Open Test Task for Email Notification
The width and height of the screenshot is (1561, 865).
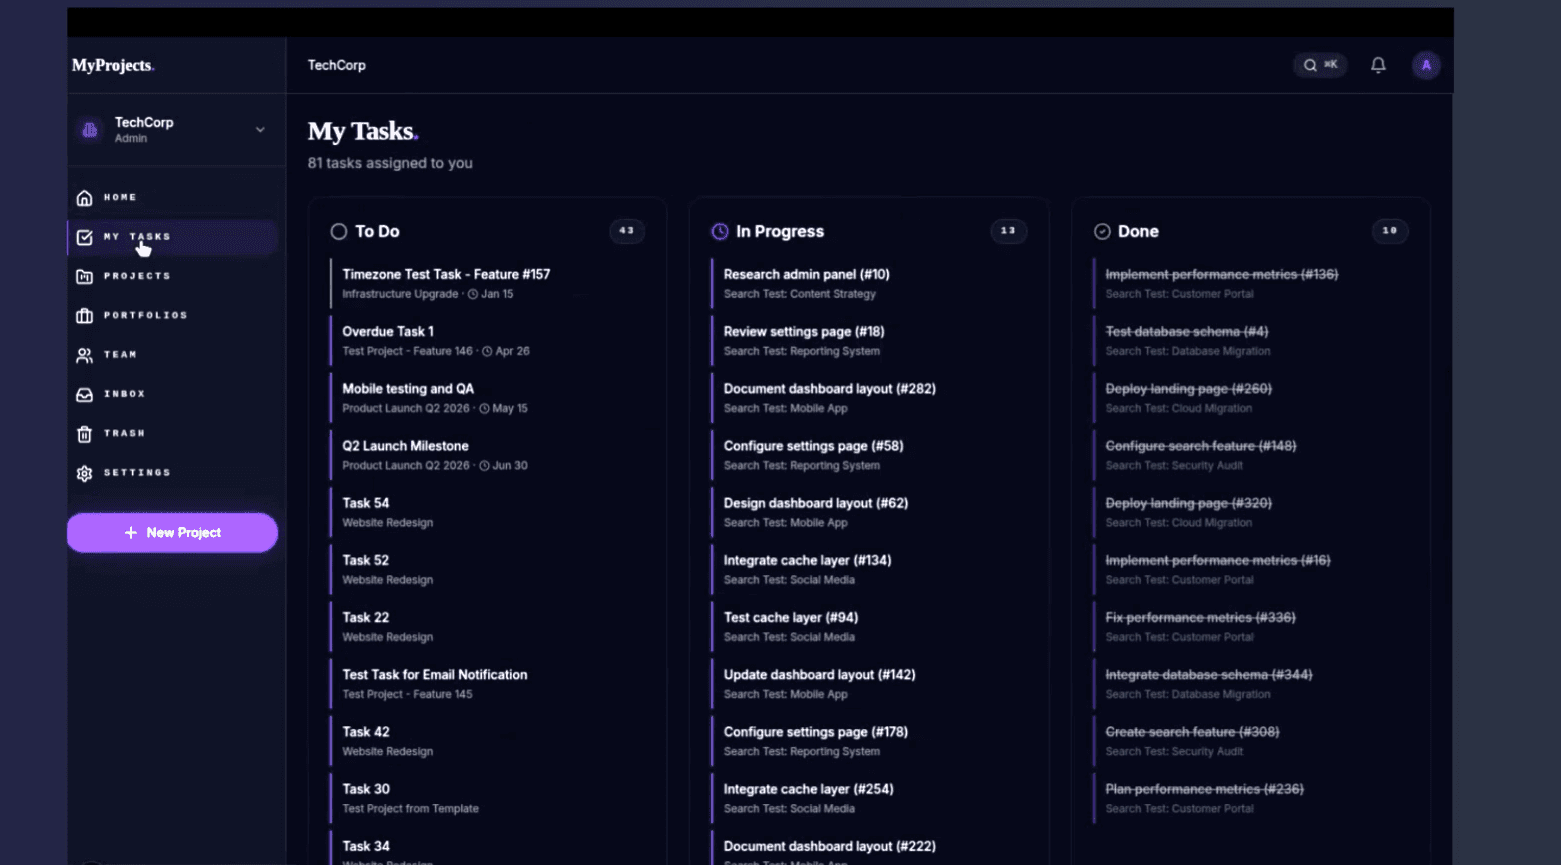488,684
